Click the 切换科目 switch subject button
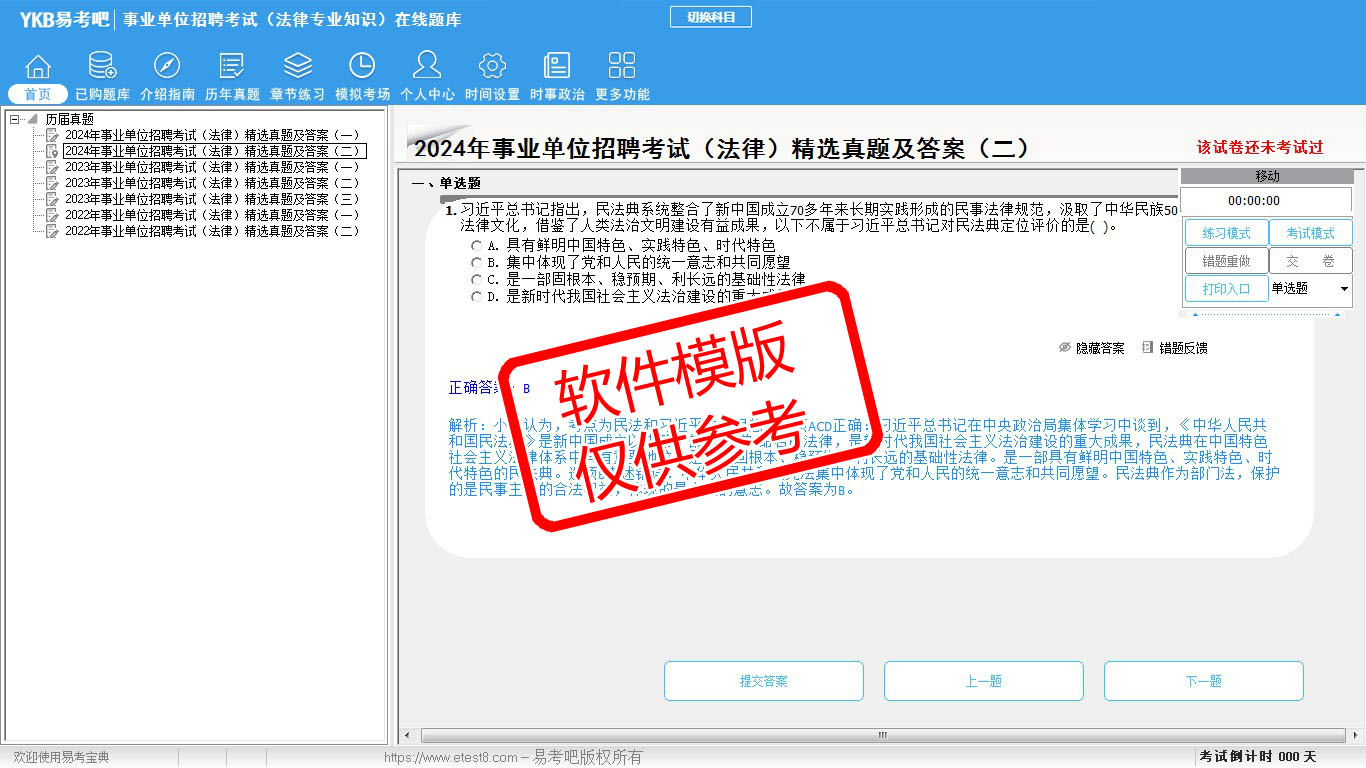This screenshot has width=1366, height=768. click(x=710, y=17)
